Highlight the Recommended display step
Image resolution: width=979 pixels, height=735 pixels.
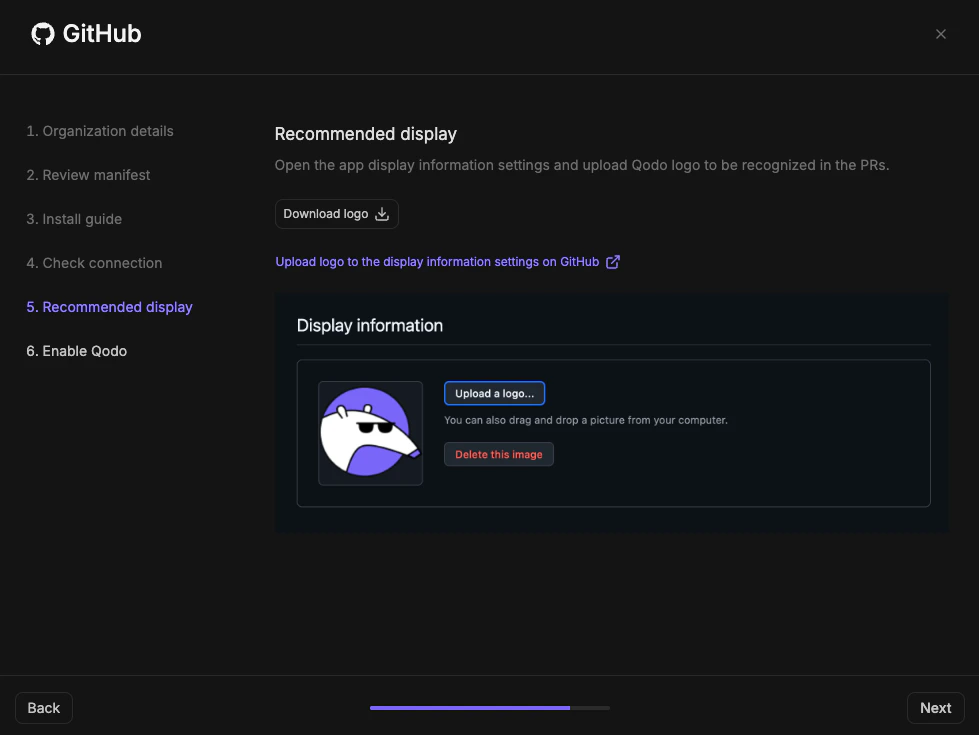(109, 307)
